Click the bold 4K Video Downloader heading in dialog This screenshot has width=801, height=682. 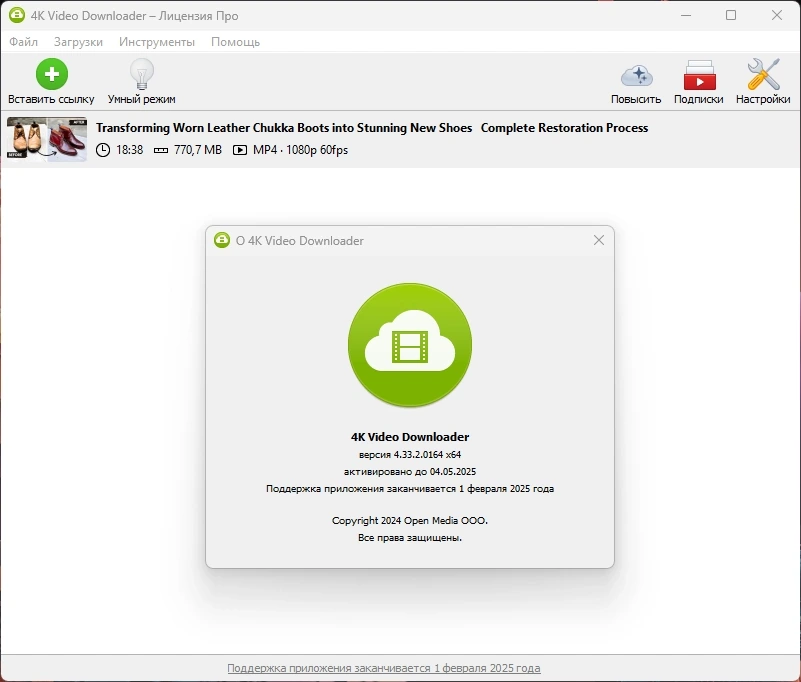pyautogui.click(x=410, y=437)
